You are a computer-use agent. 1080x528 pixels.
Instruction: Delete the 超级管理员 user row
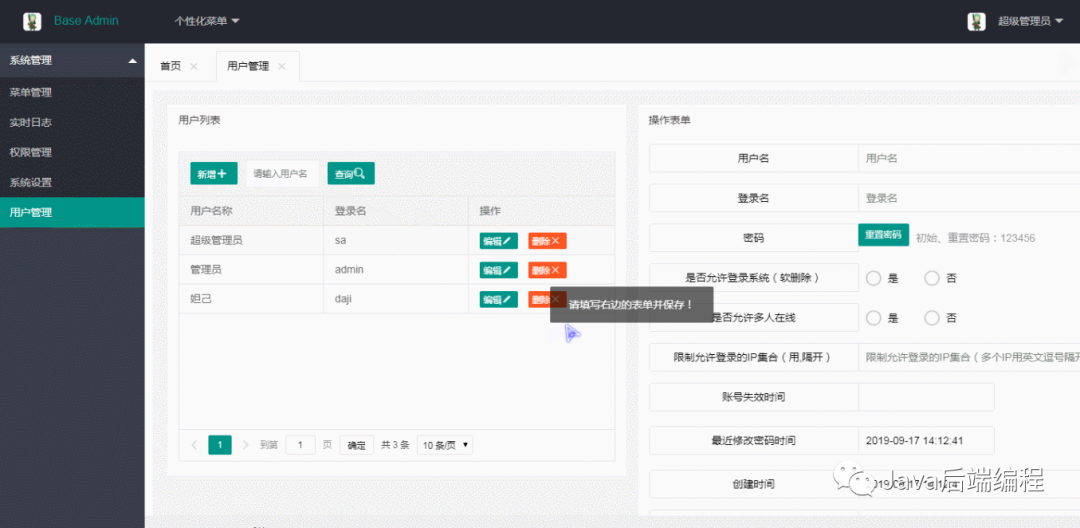coord(548,241)
